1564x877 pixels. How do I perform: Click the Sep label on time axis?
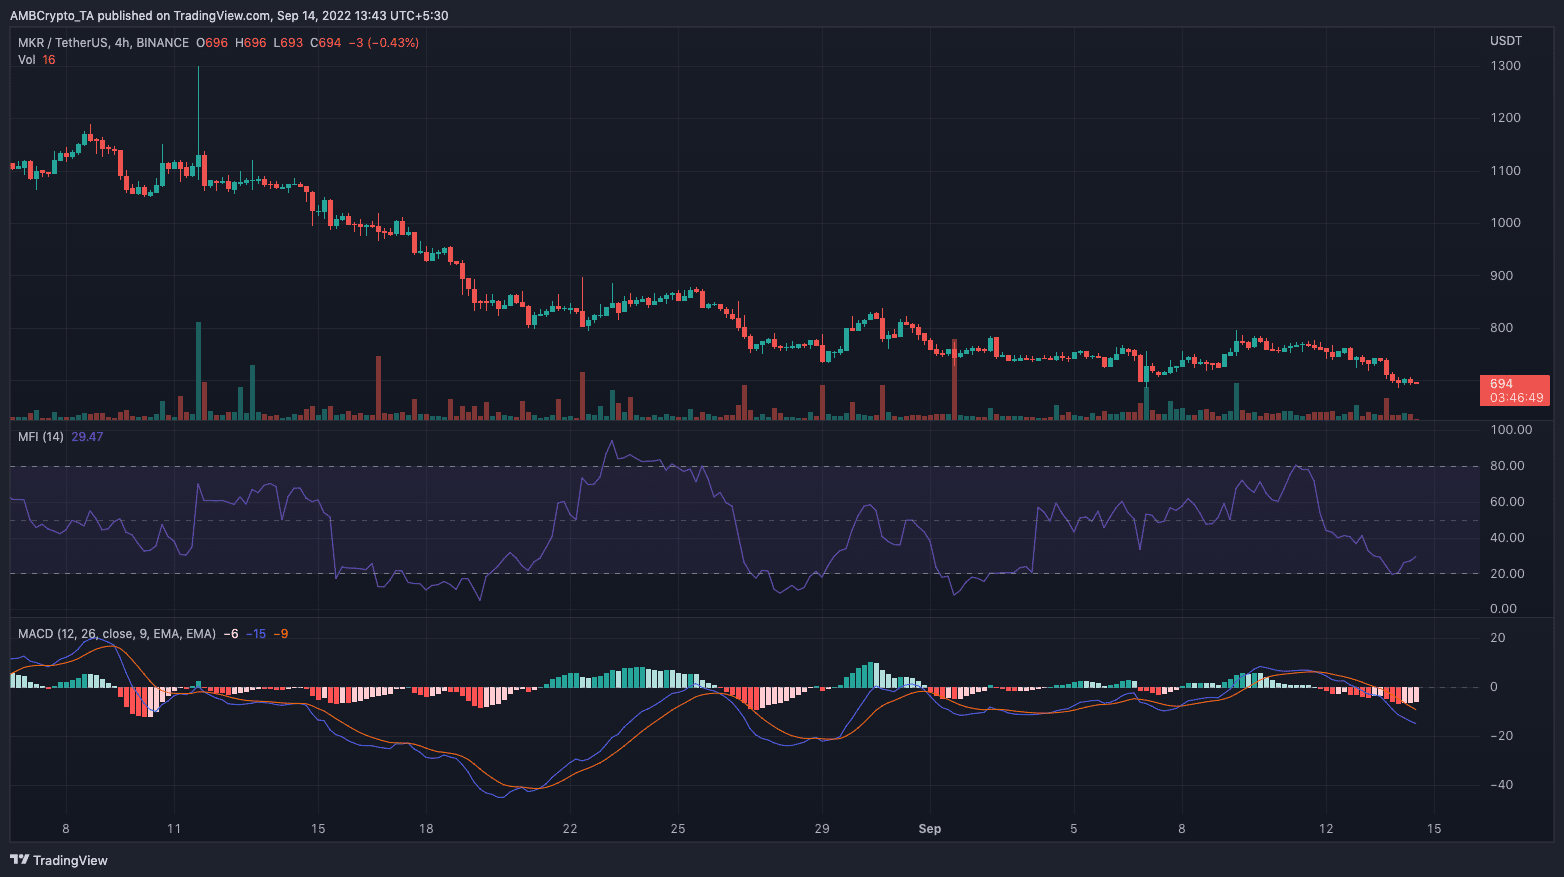click(x=930, y=829)
